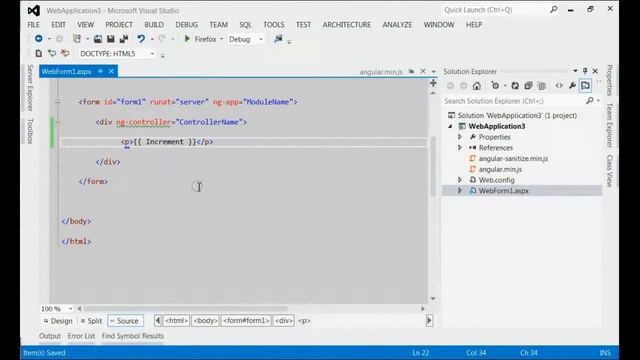Open the EDIT menu
The height and width of the screenshot is (360, 640).
point(58,24)
